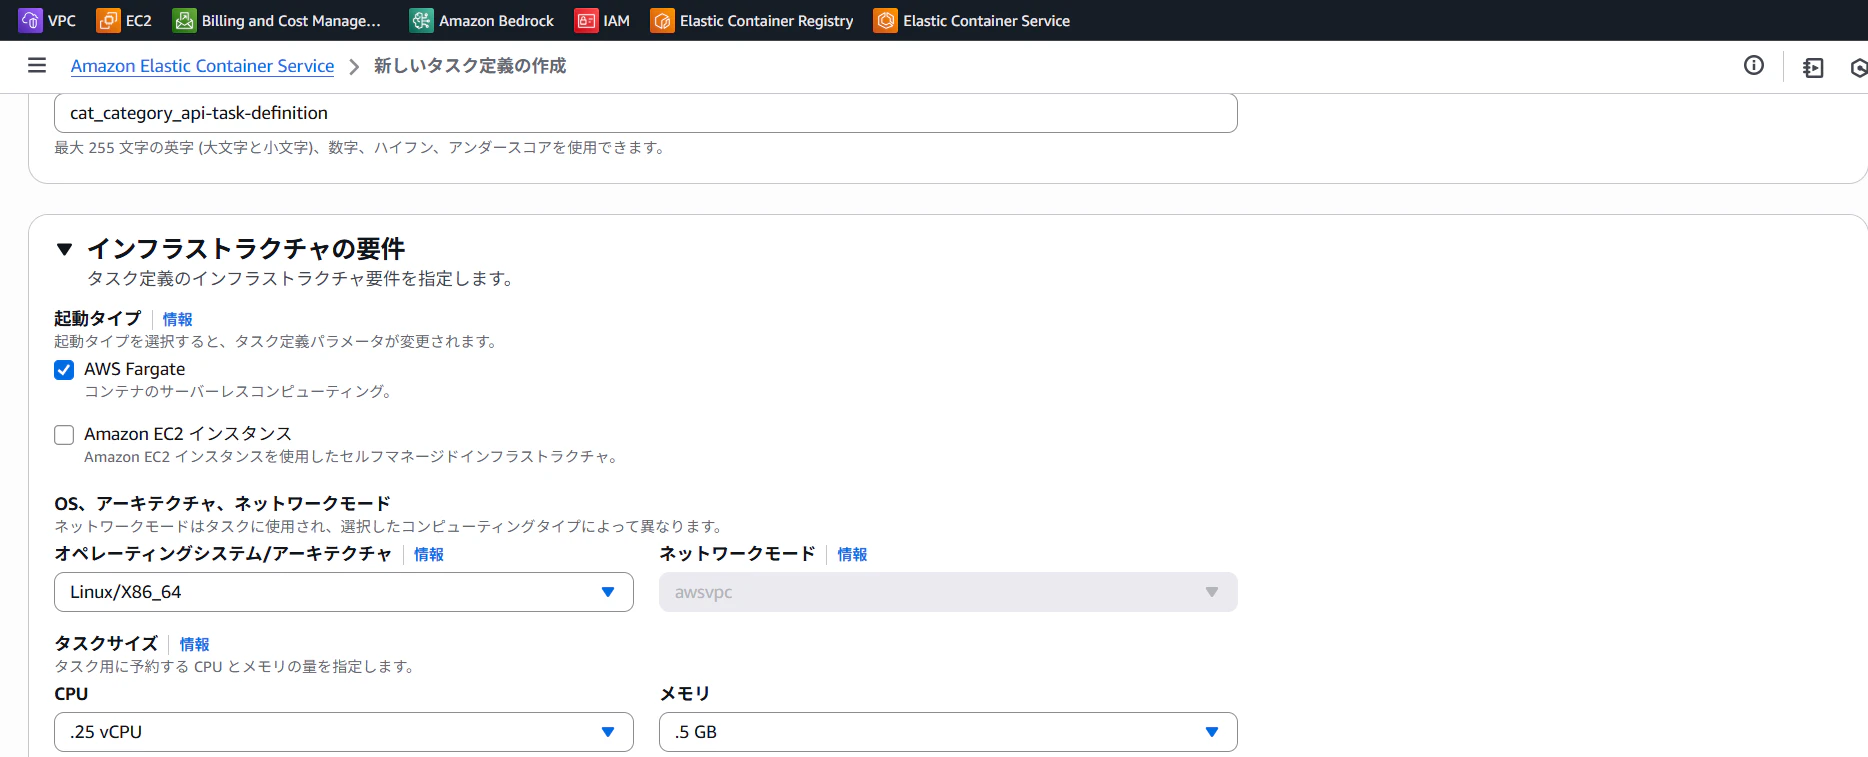The image size is (1868, 757).
Task: Click the OS、アーキテクチャ、ネットワークモード heading
Action: (x=222, y=503)
